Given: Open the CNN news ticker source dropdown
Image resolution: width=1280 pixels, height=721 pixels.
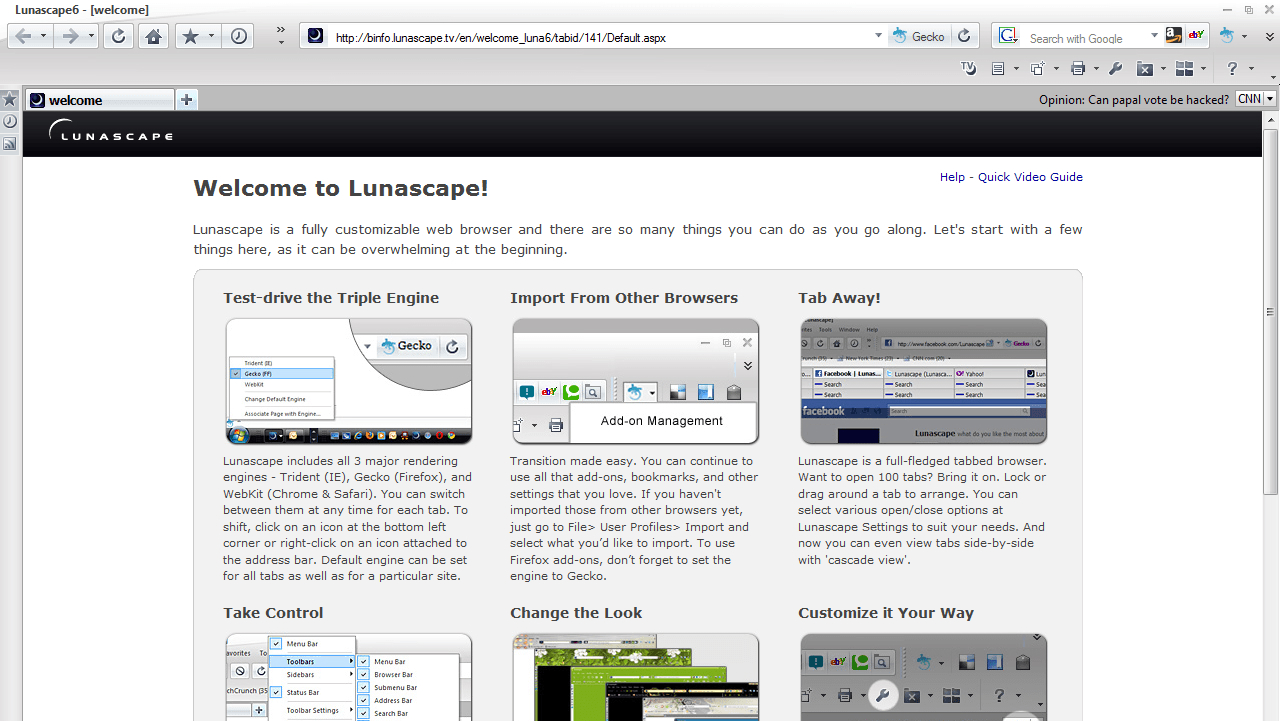Looking at the screenshot, I should (x=1270, y=99).
